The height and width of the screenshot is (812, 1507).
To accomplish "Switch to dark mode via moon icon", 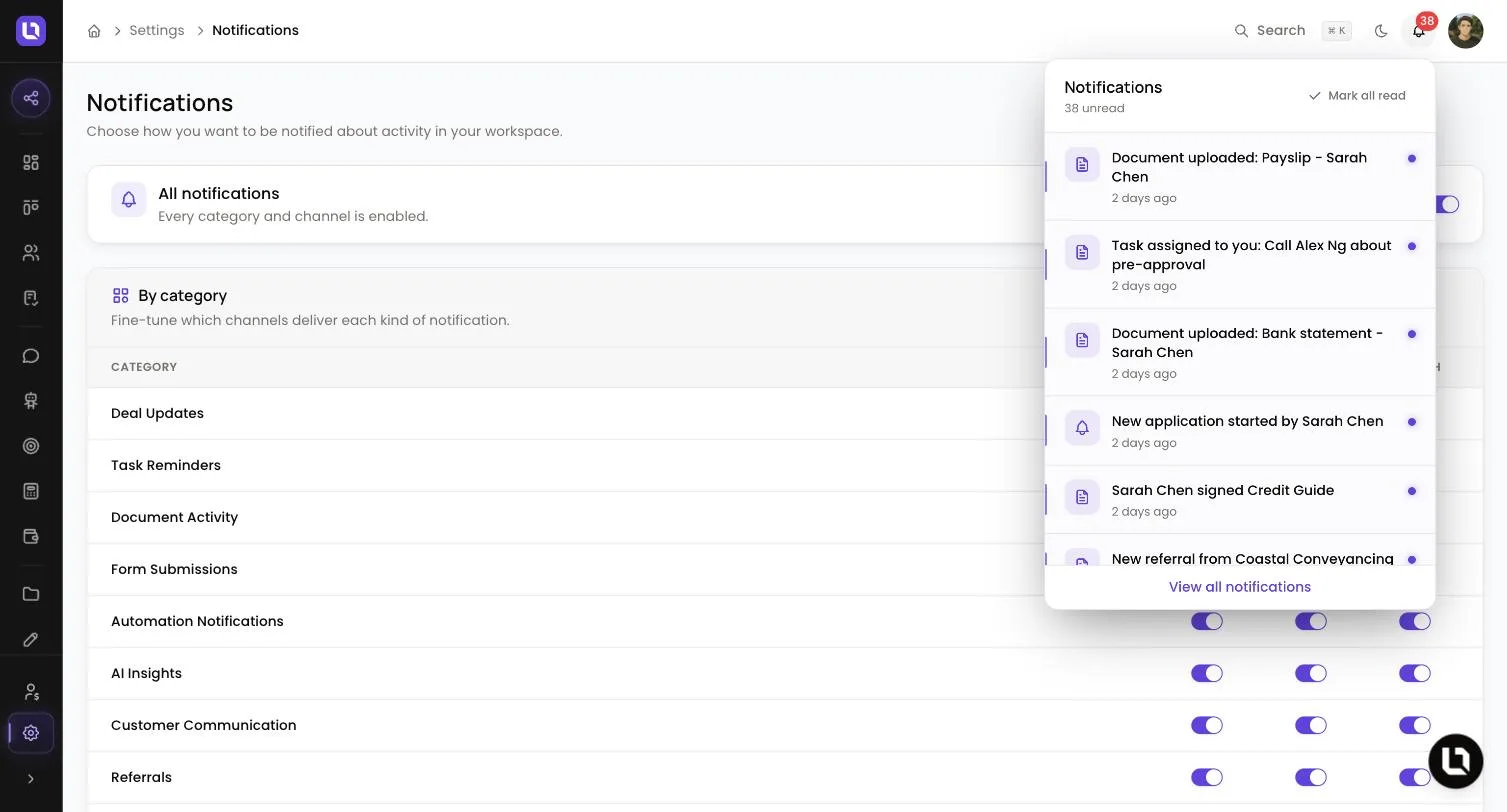I will (x=1381, y=31).
